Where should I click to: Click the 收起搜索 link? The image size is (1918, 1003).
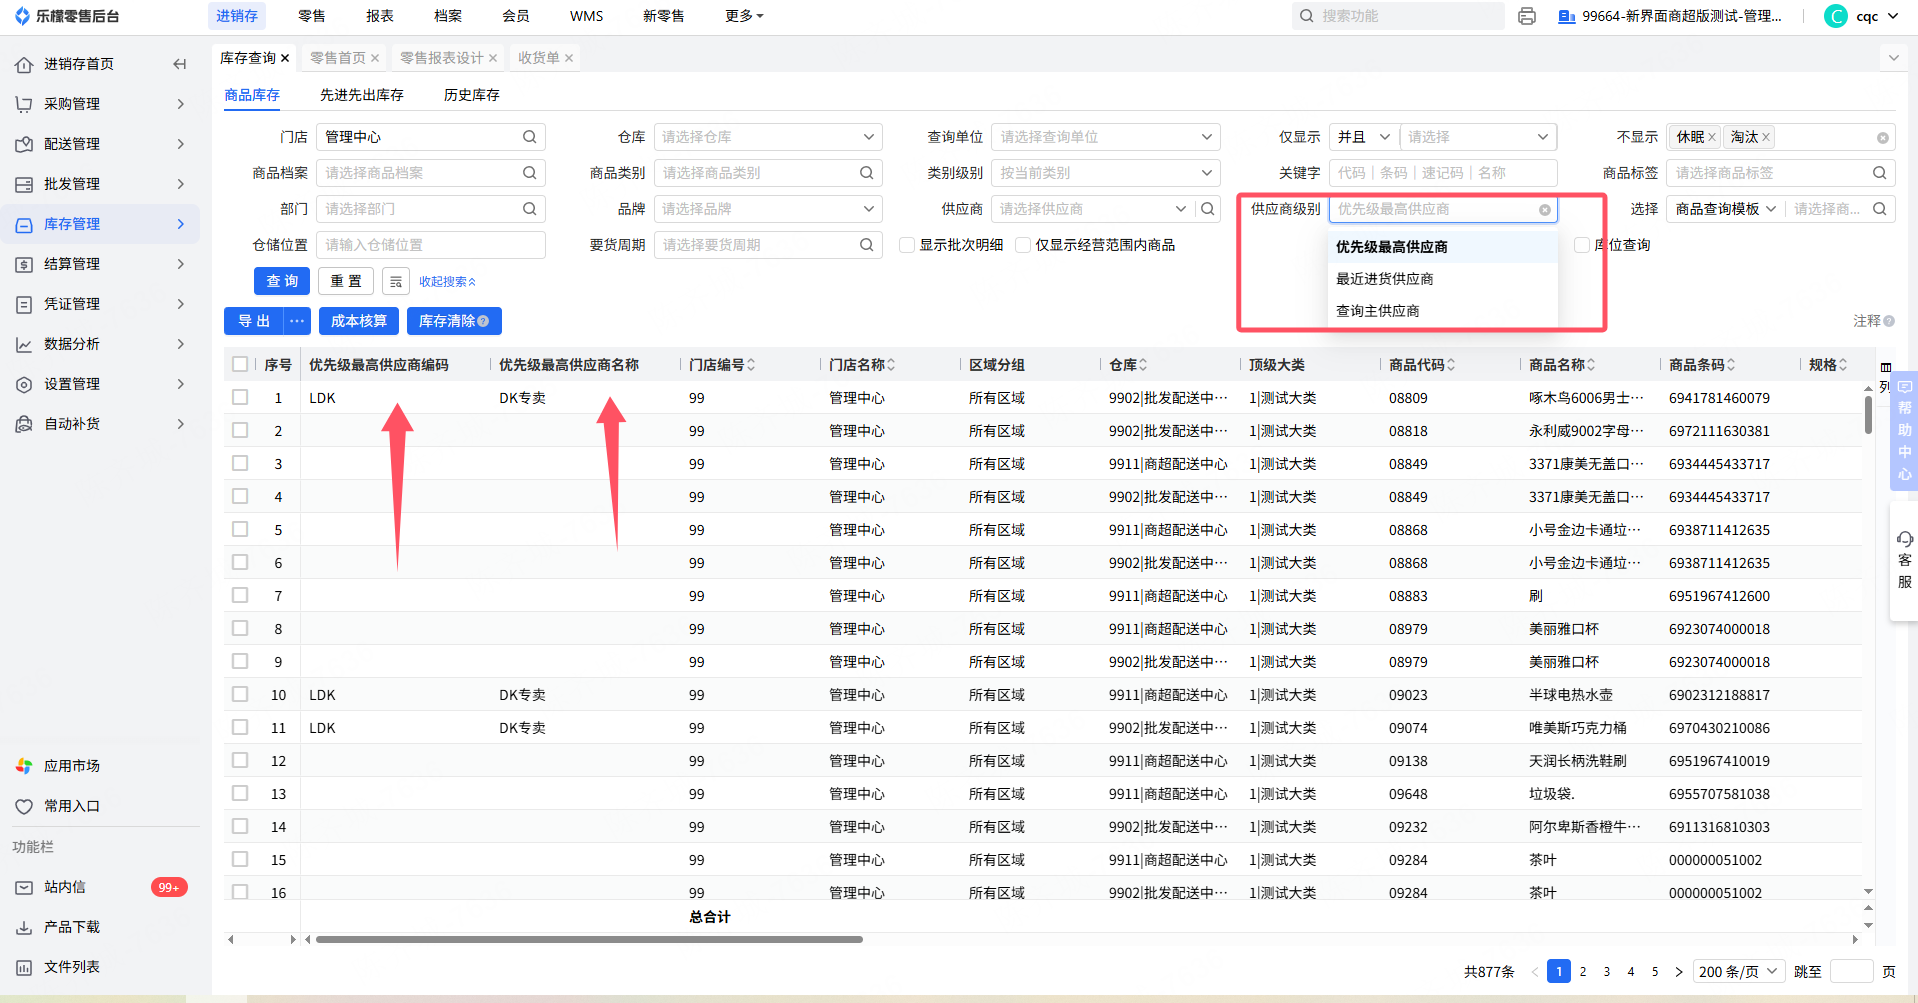447,282
